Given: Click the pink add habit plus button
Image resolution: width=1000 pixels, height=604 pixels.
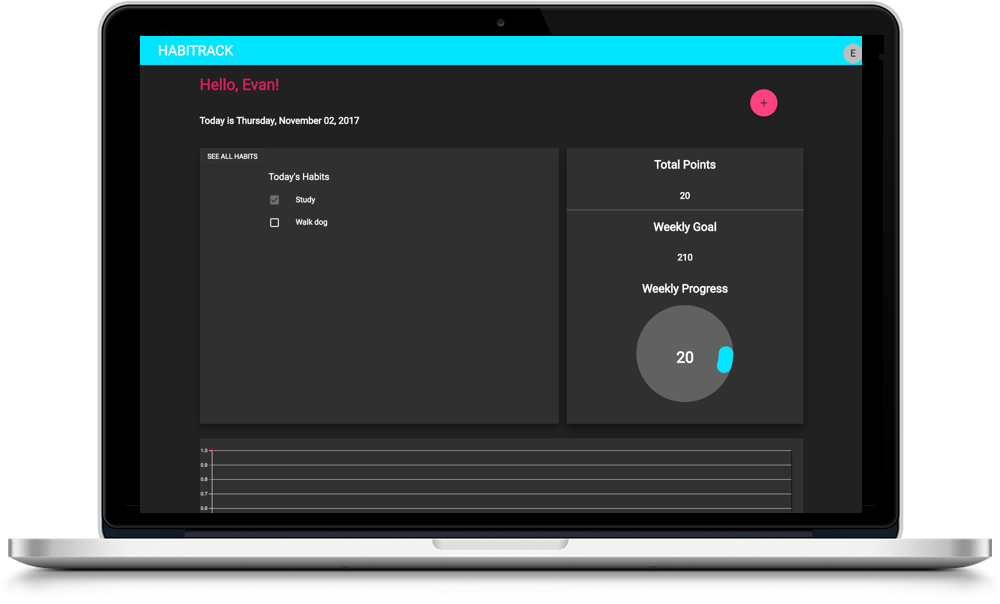Looking at the screenshot, I should tap(764, 103).
